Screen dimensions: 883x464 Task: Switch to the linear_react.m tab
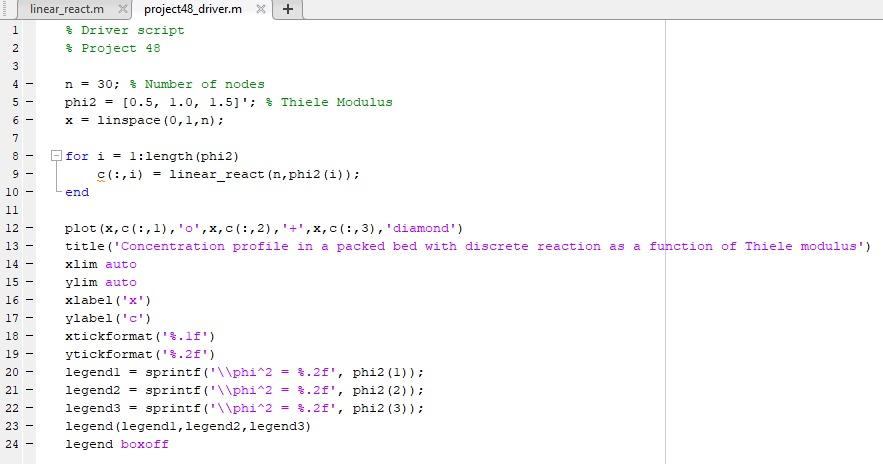67,9
